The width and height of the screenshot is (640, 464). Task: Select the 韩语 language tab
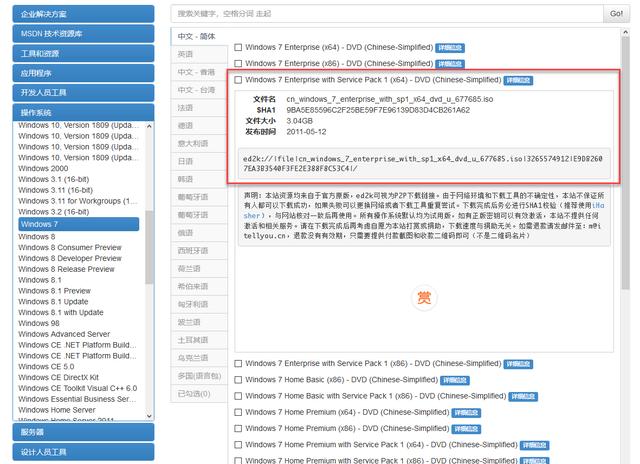click(x=199, y=179)
